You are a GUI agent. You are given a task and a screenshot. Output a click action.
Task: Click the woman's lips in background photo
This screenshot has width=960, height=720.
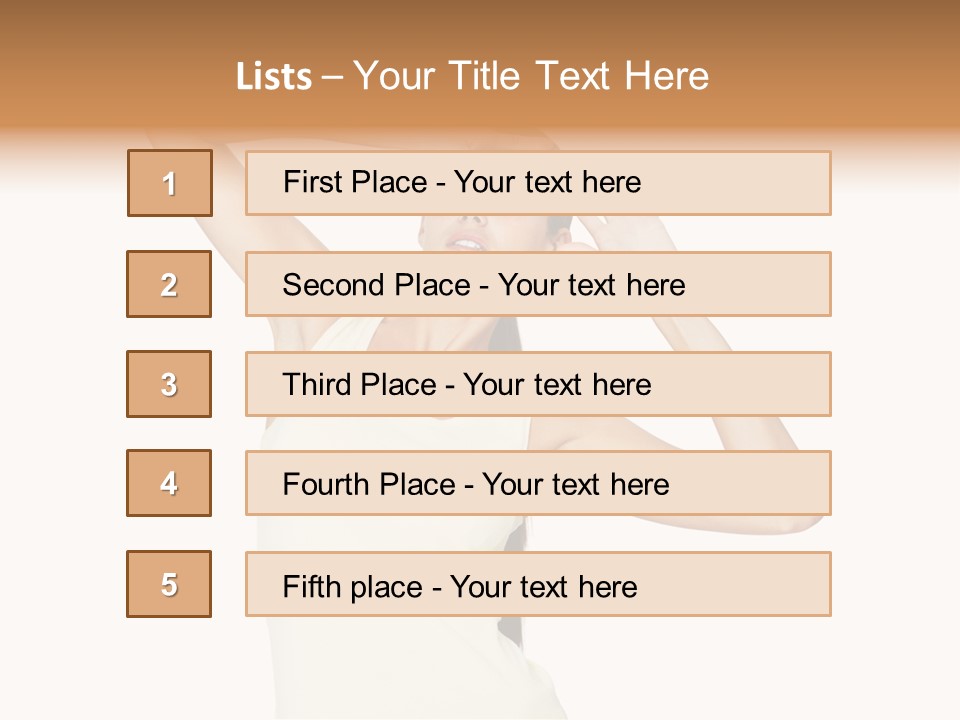pyautogui.click(x=468, y=242)
